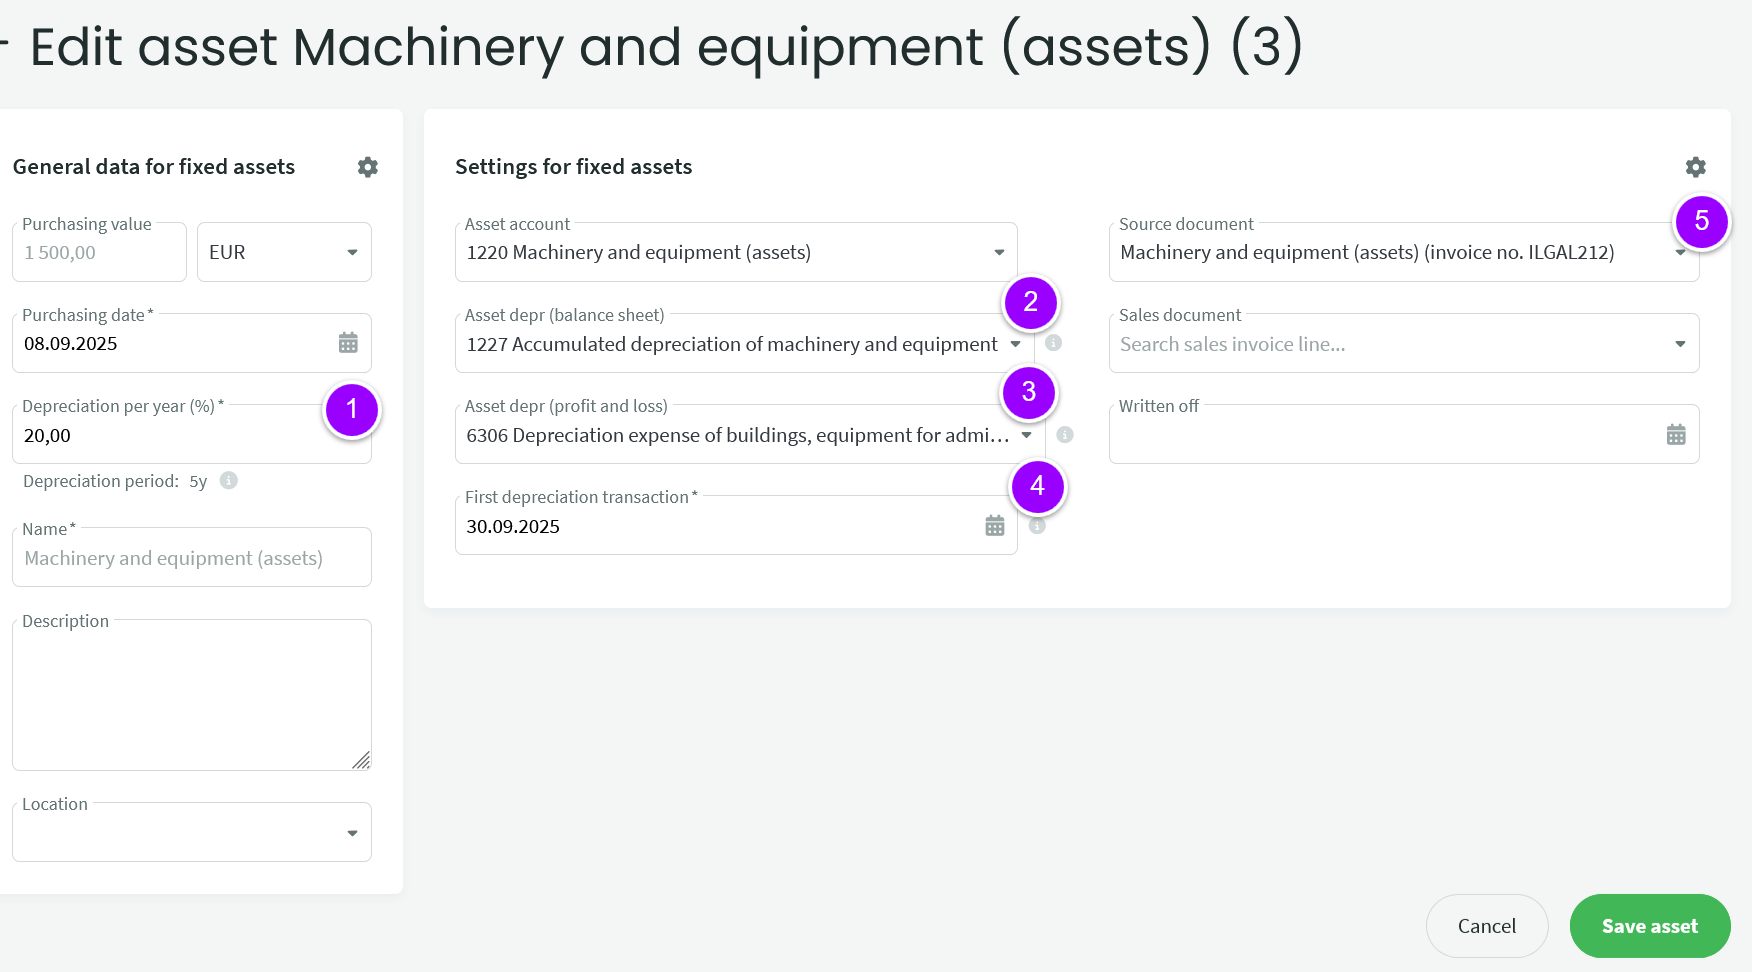Open General data for fixed assets settings gear

368,167
